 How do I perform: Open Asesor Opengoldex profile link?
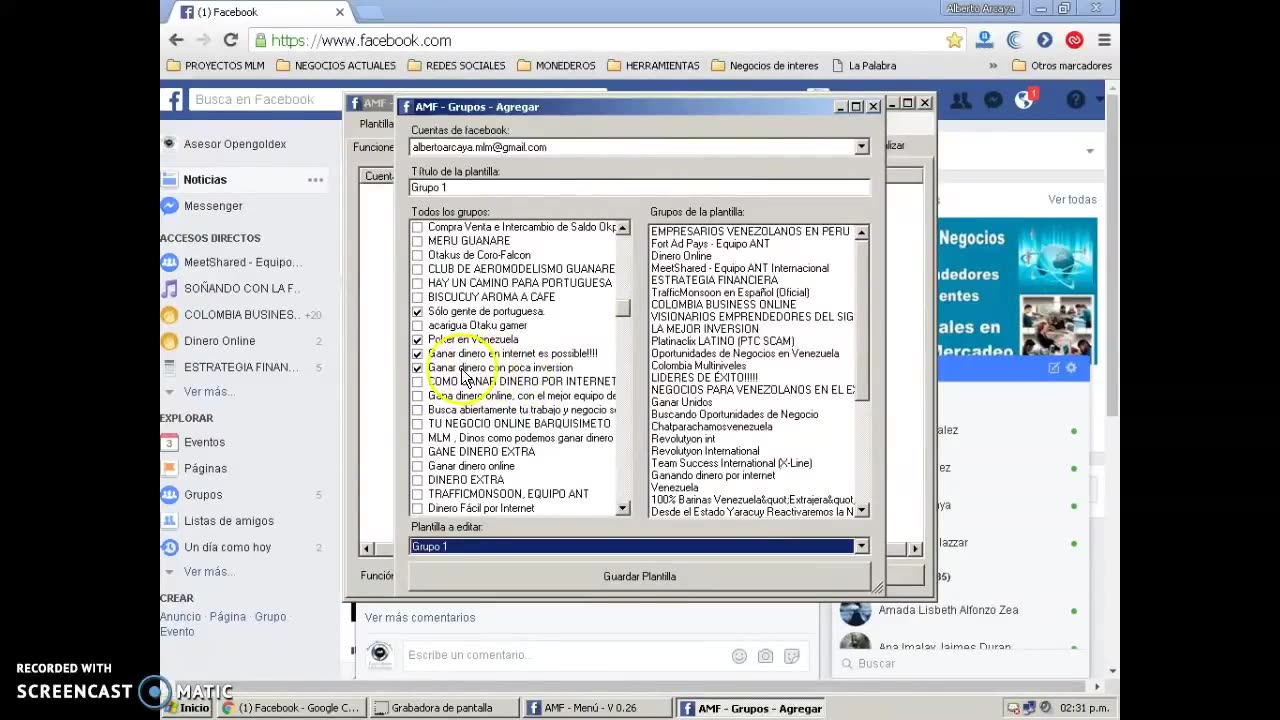click(x=235, y=144)
